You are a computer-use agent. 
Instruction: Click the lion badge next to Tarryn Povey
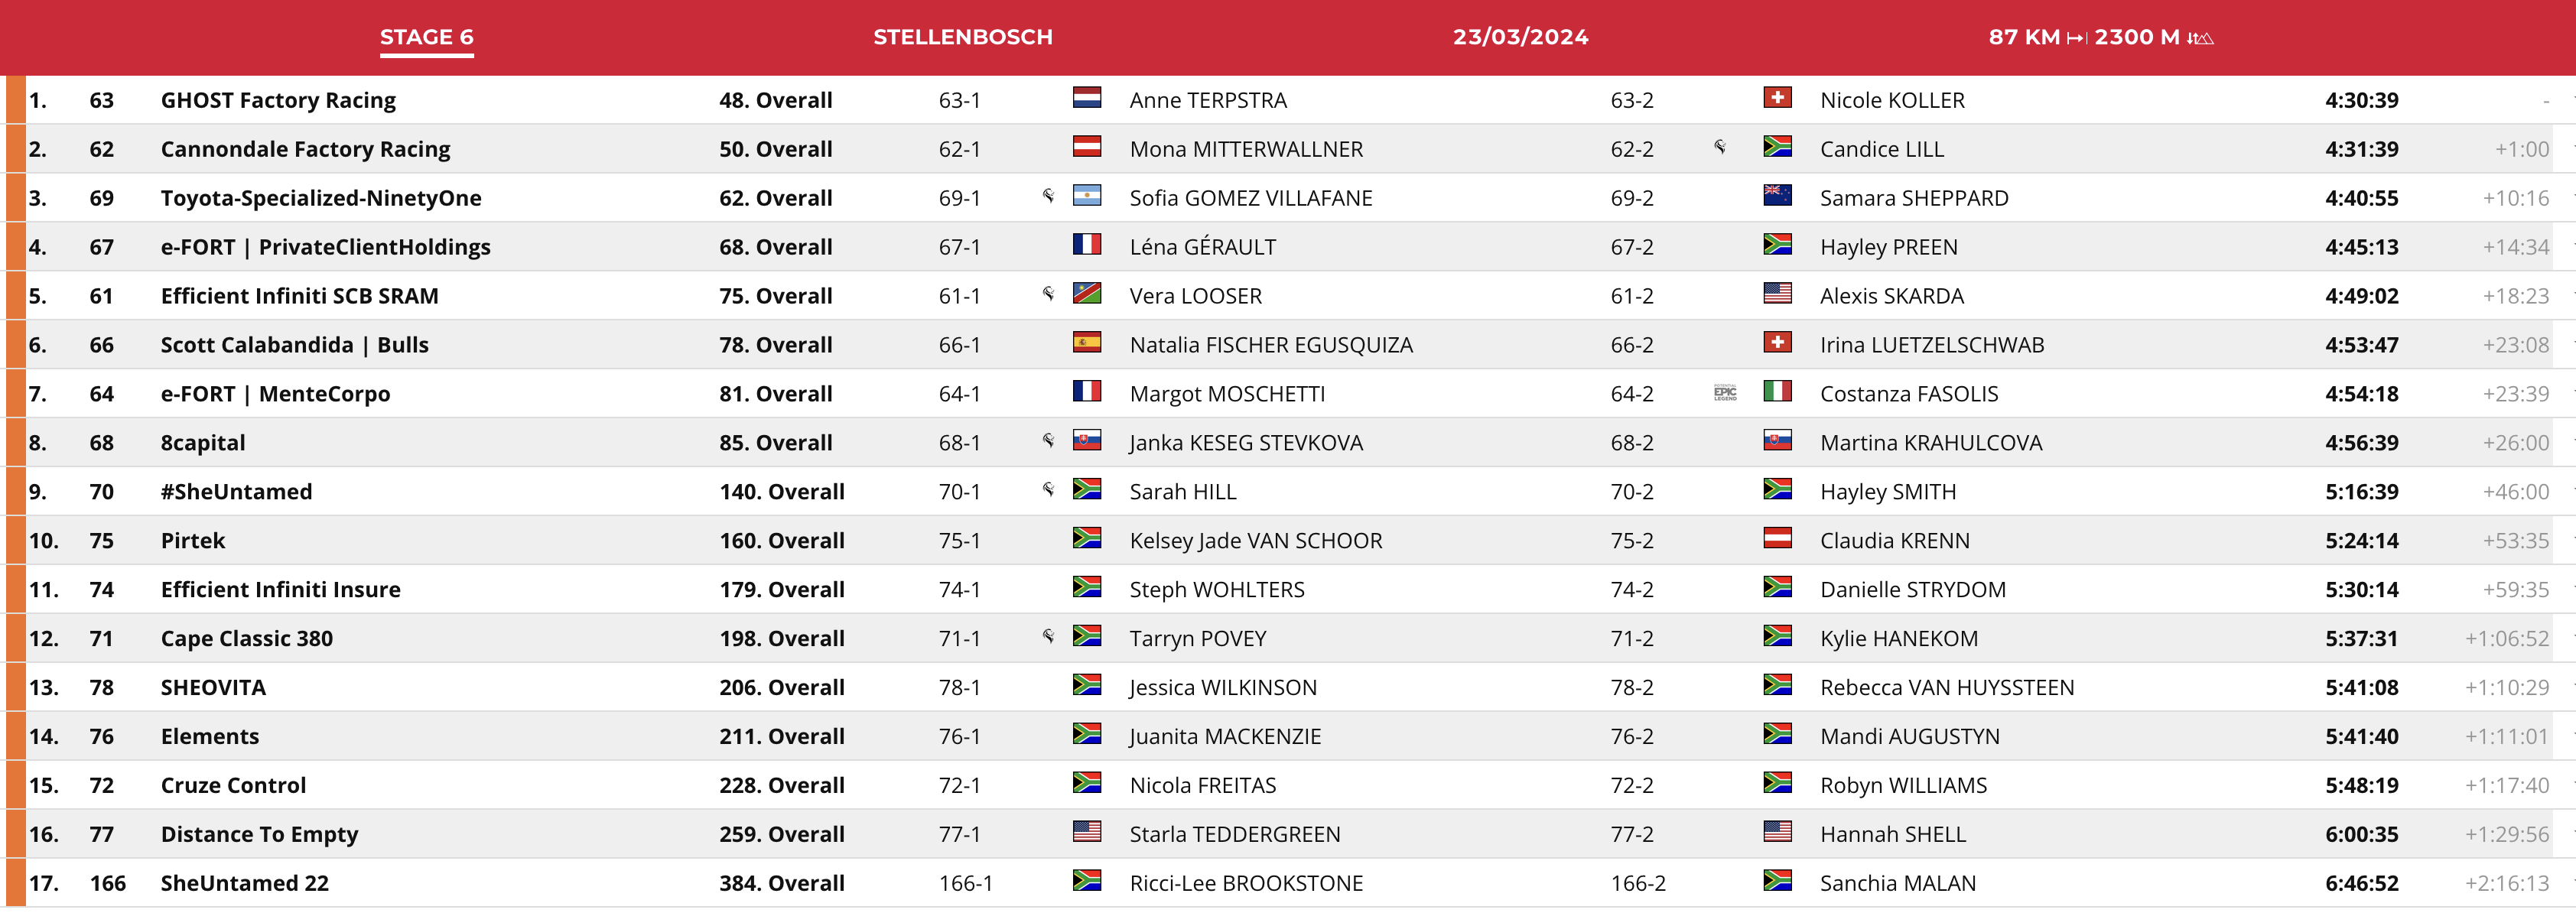[1048, 636]
